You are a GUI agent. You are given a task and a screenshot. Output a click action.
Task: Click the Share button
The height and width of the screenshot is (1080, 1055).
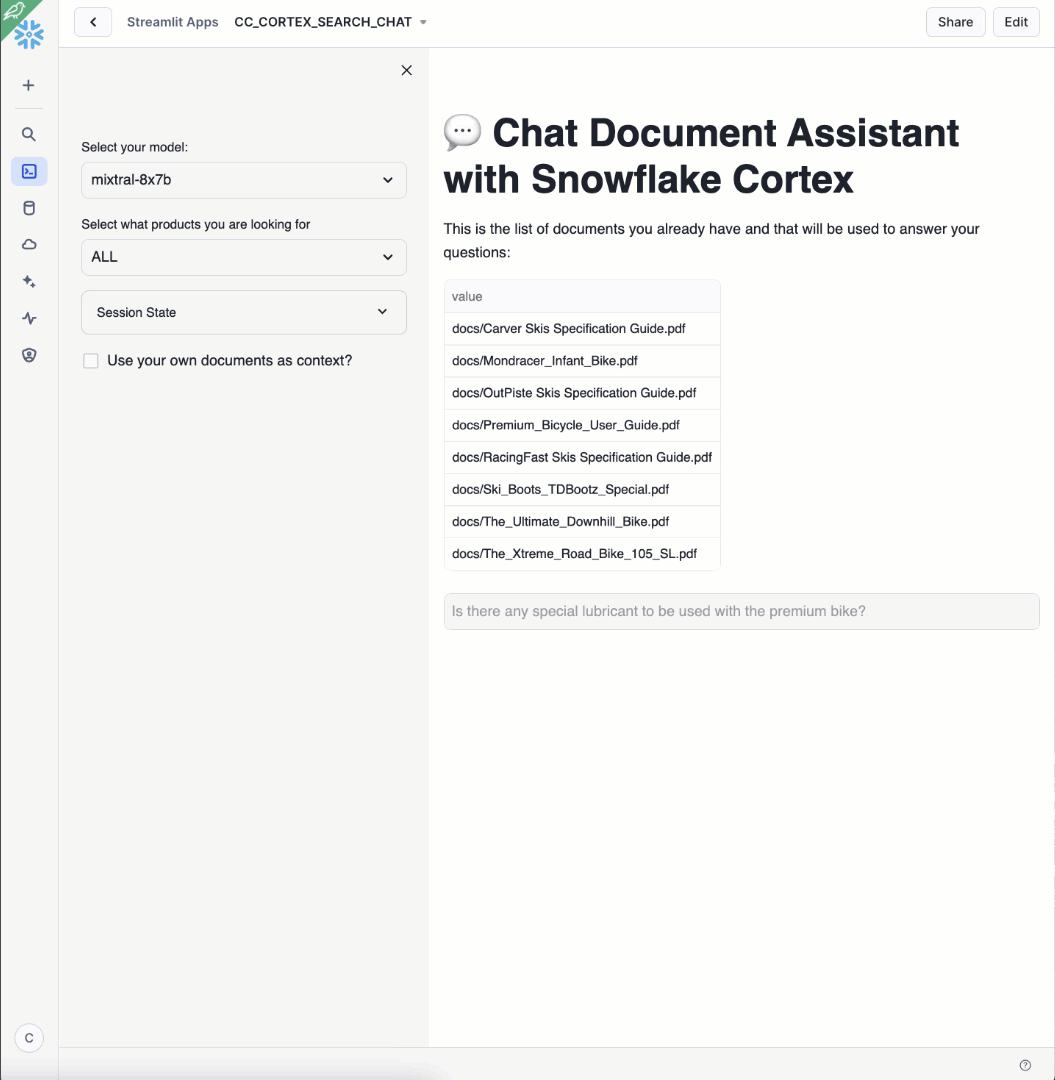point(954,21)
